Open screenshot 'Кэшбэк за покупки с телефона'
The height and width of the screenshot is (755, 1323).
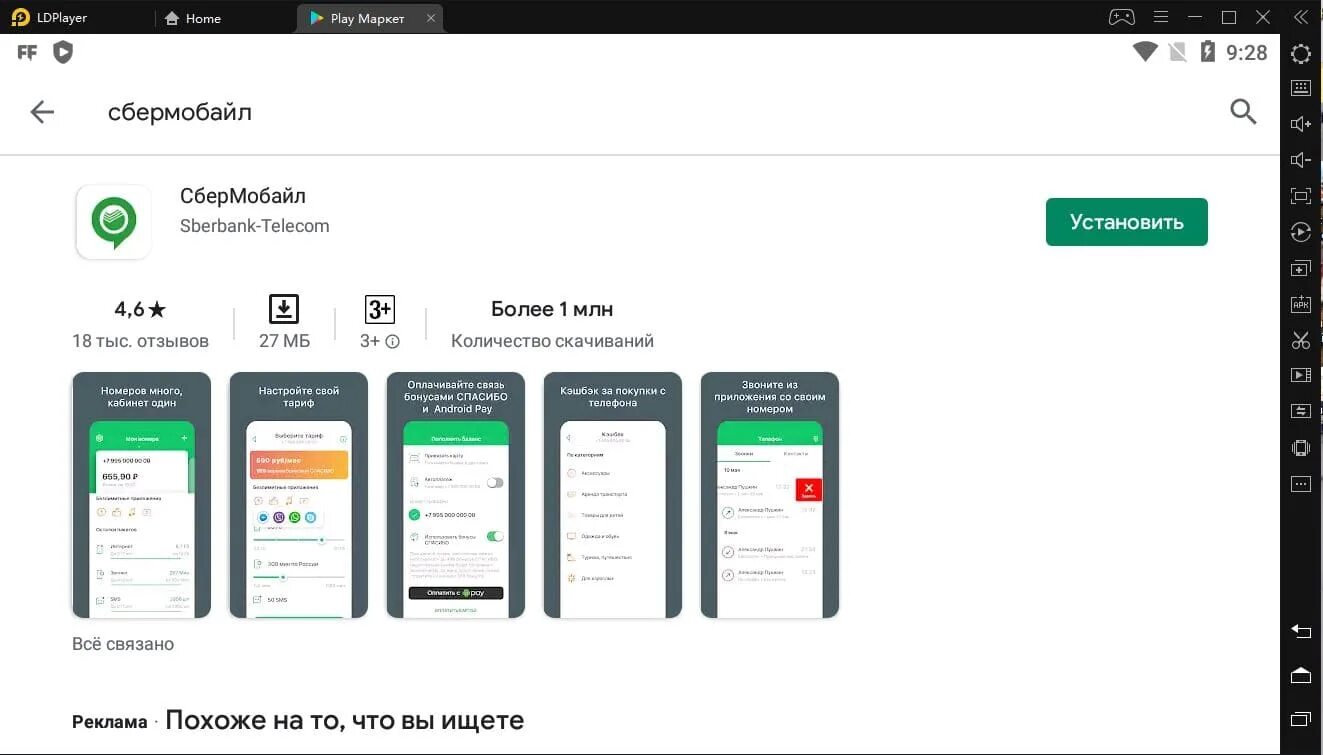[x=613, y=495]
